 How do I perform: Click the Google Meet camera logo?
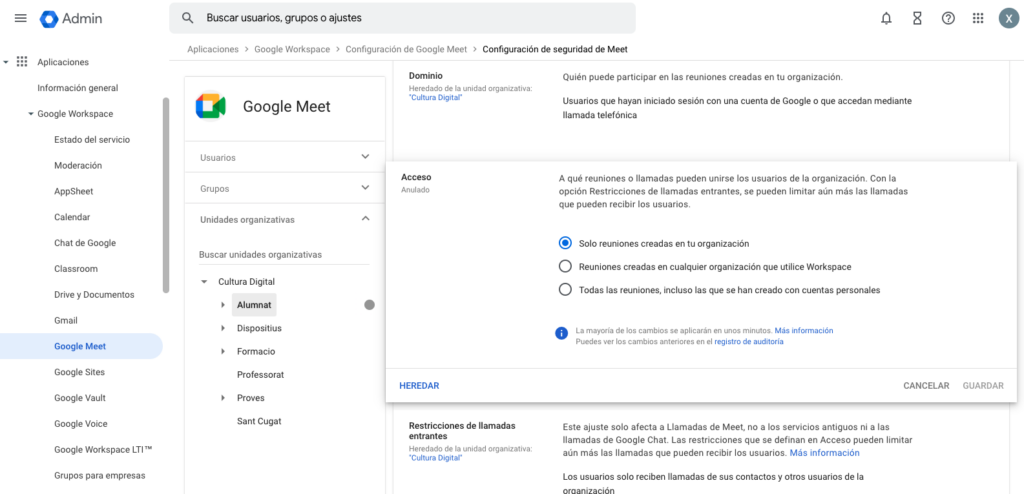click(211, 106)
